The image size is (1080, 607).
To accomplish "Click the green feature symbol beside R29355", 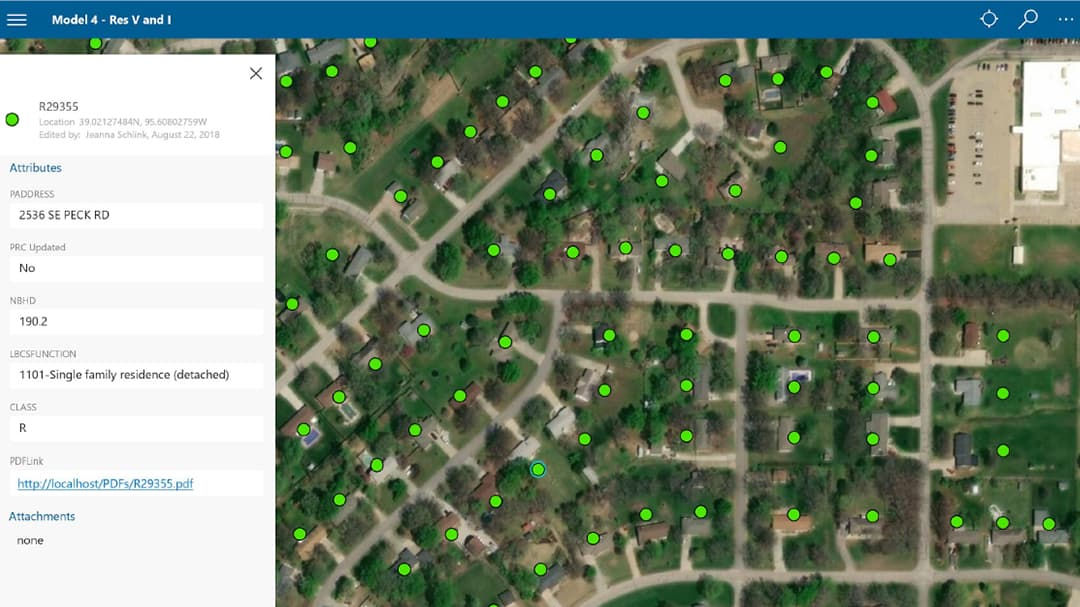I will tap(12, 119).
